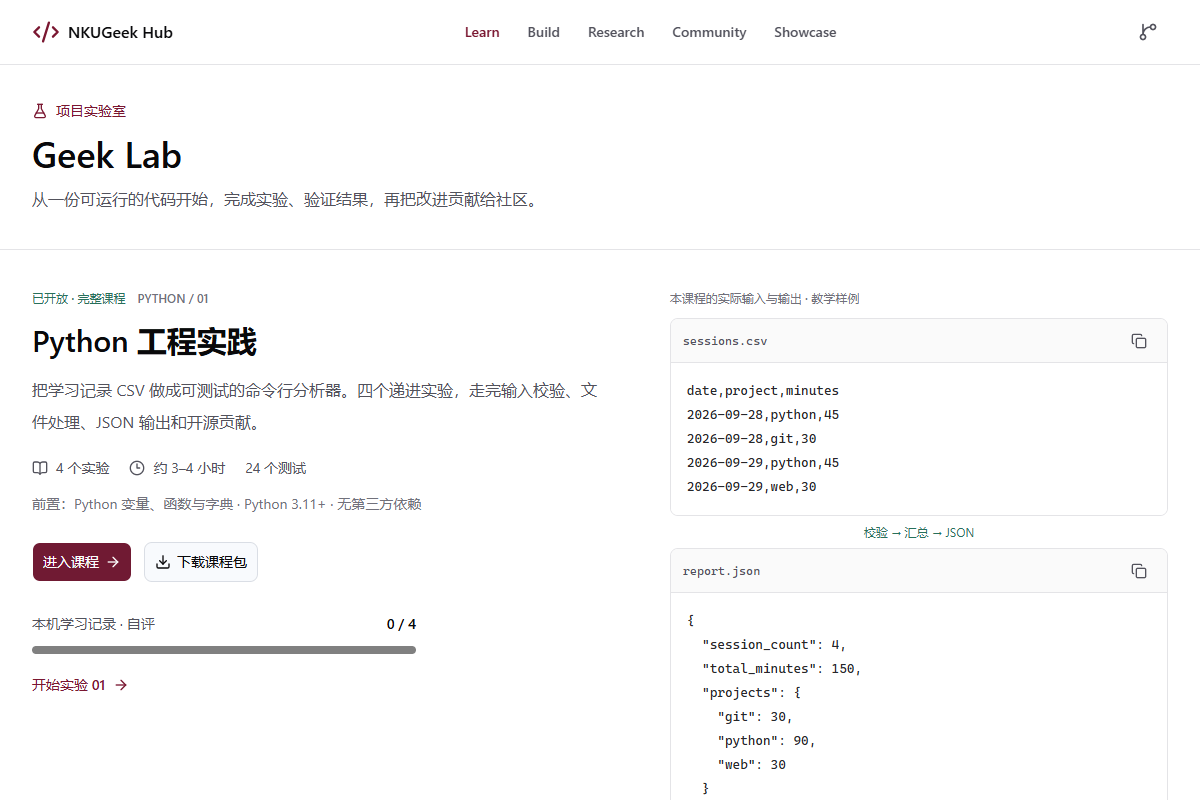The image size is (1200, 800).
Task: Click the 已开放 · 完整课程 status label
Action: (79, 298)
